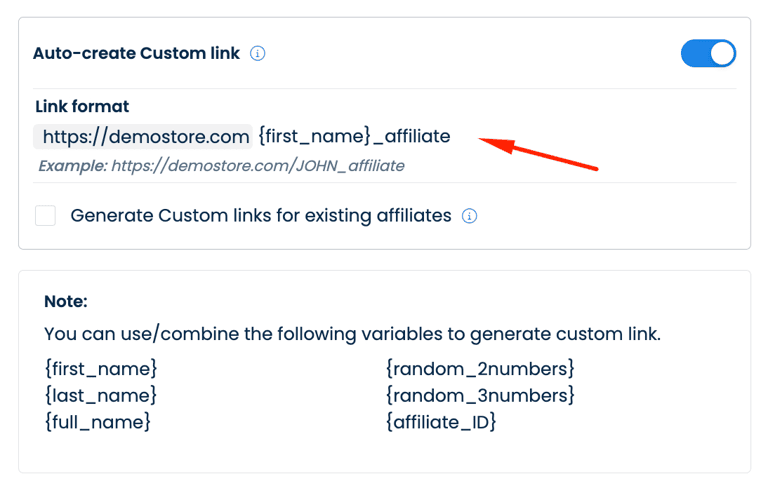Click the "Note:" heading
Image resolution: width=768 pixels, height=488 pixels.
pyautogui.click(x=66, y=301)
